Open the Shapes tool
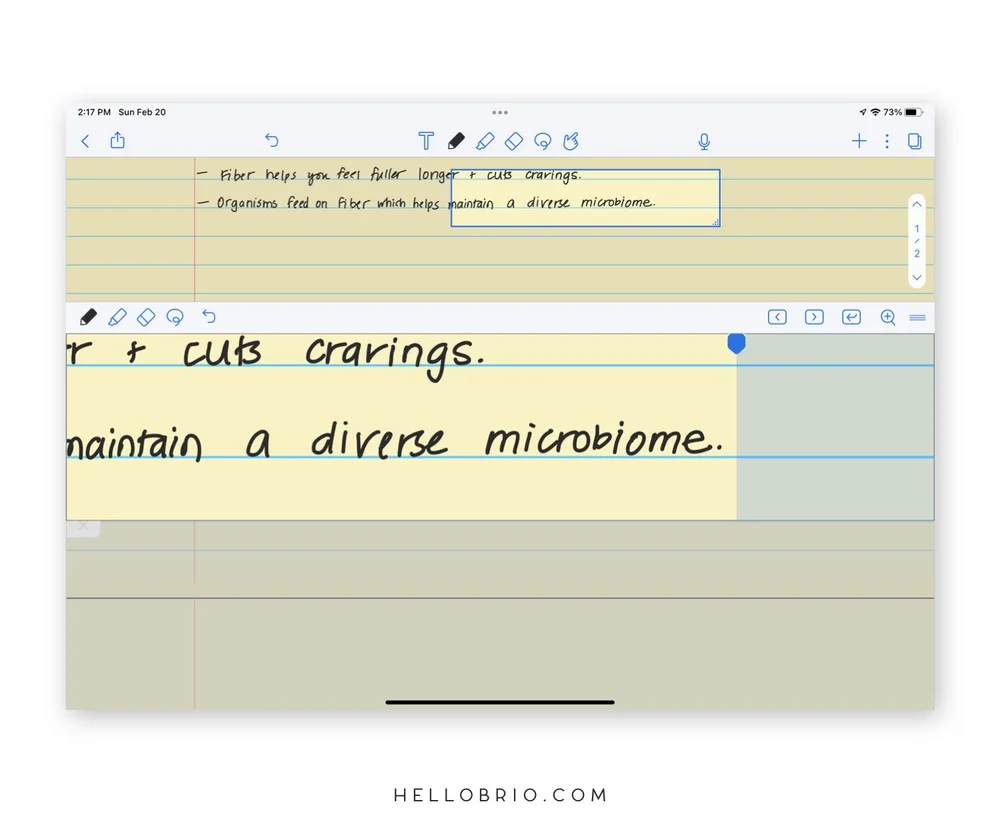This screenshot has width=1000, height=814. (513, 141)
